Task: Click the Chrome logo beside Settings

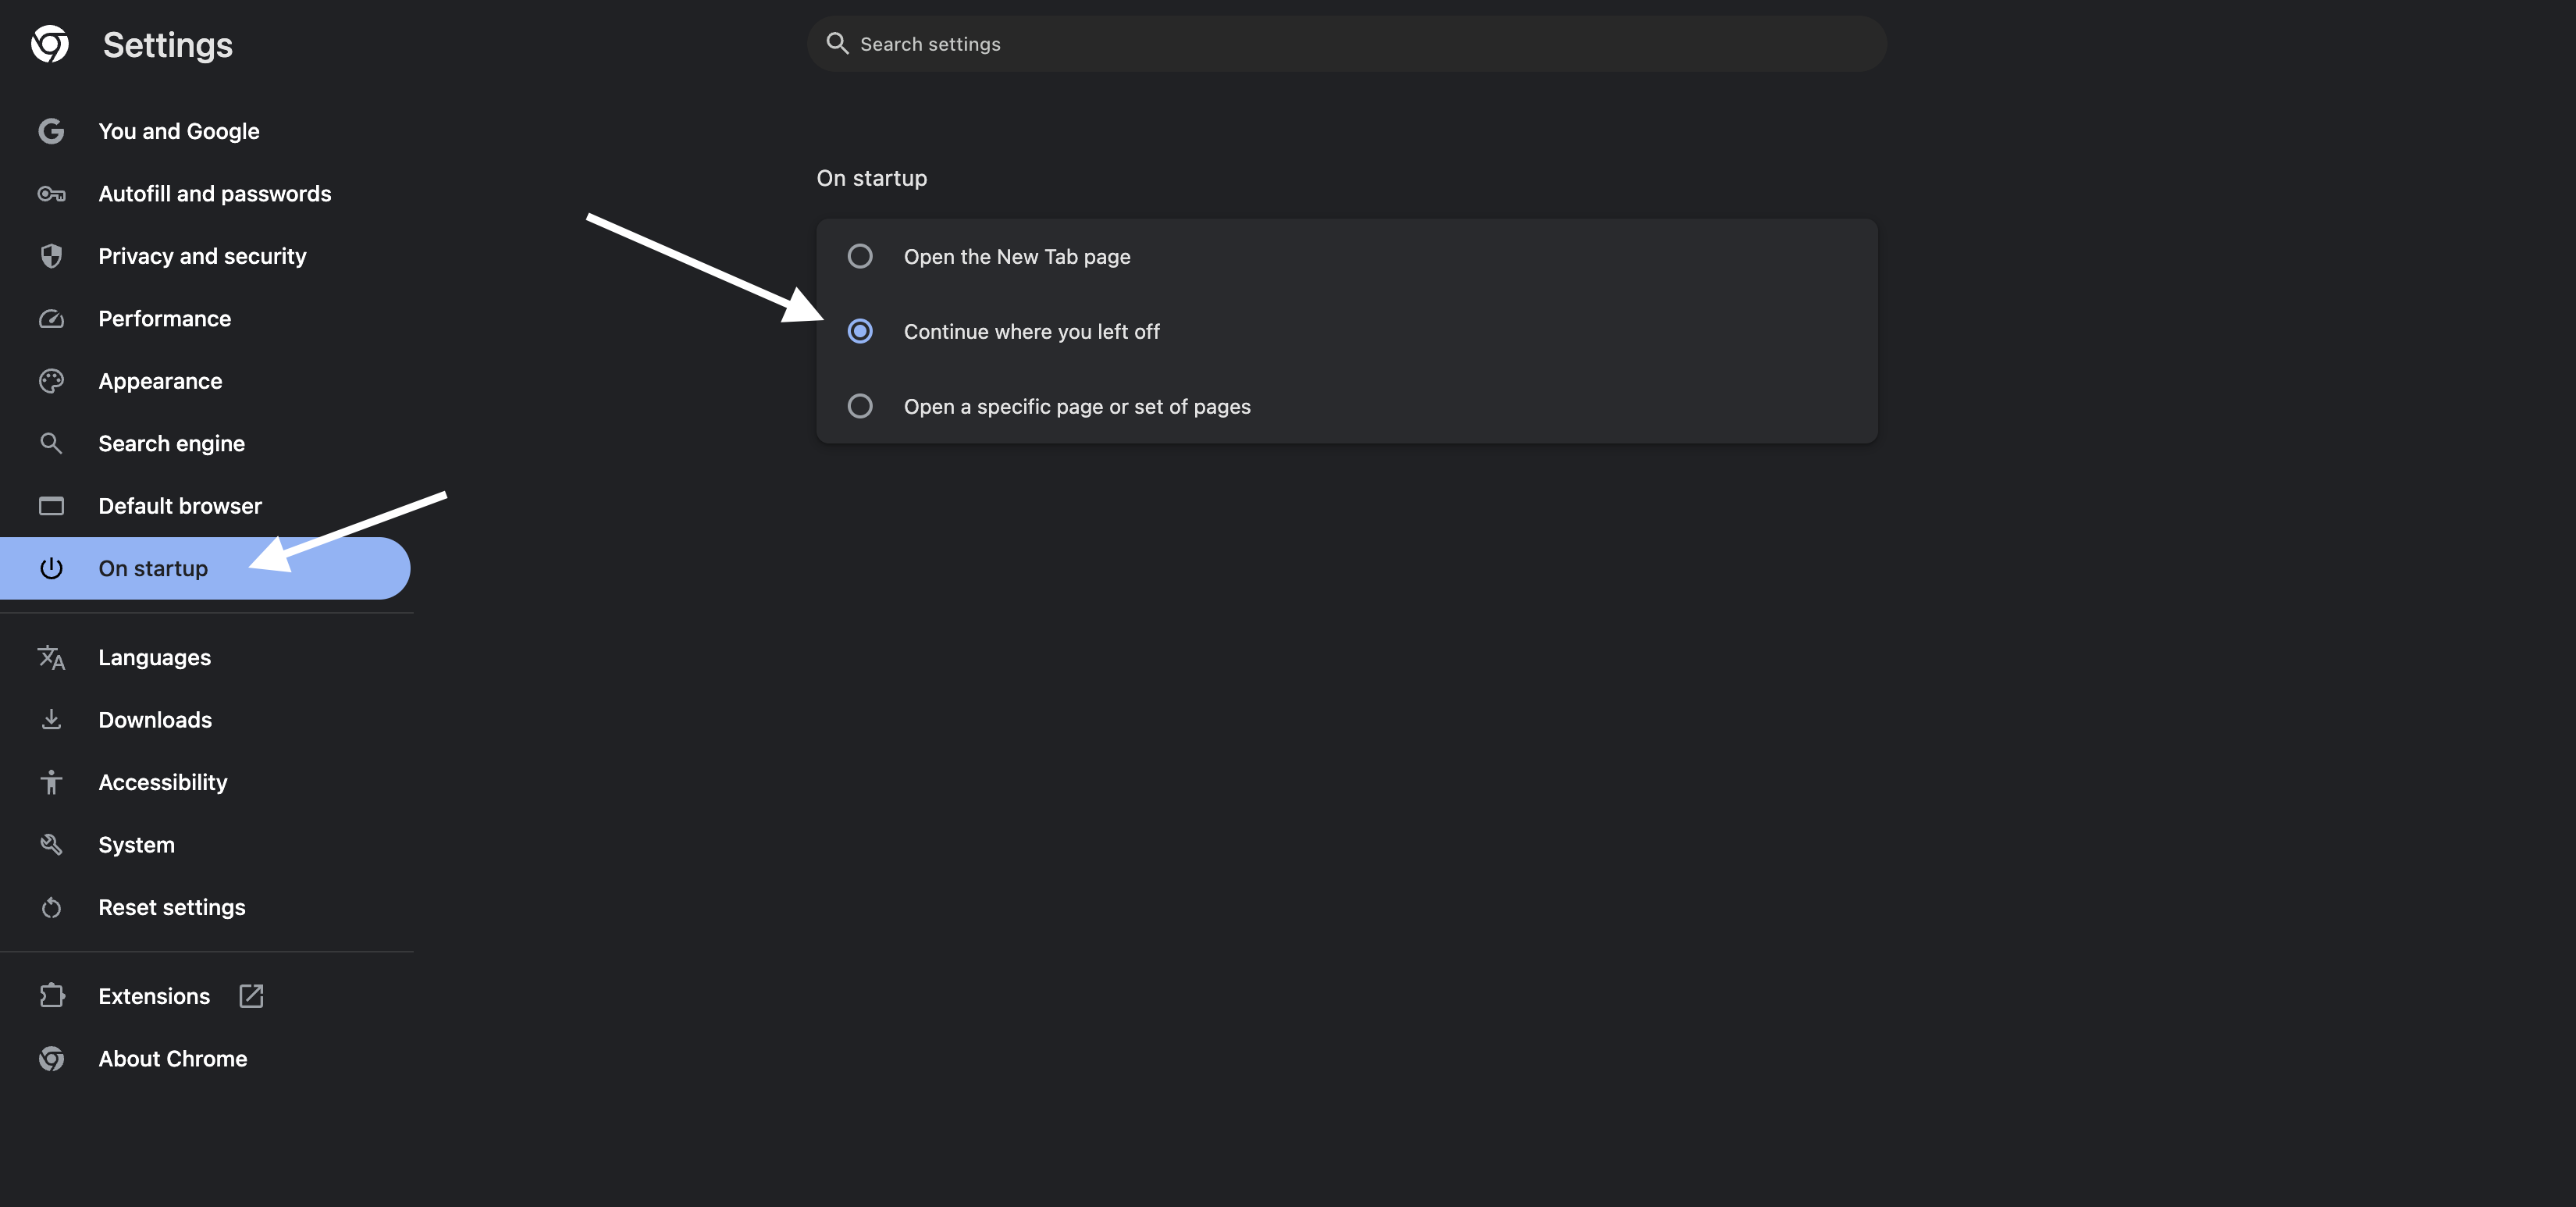Action: pos(50,44)
